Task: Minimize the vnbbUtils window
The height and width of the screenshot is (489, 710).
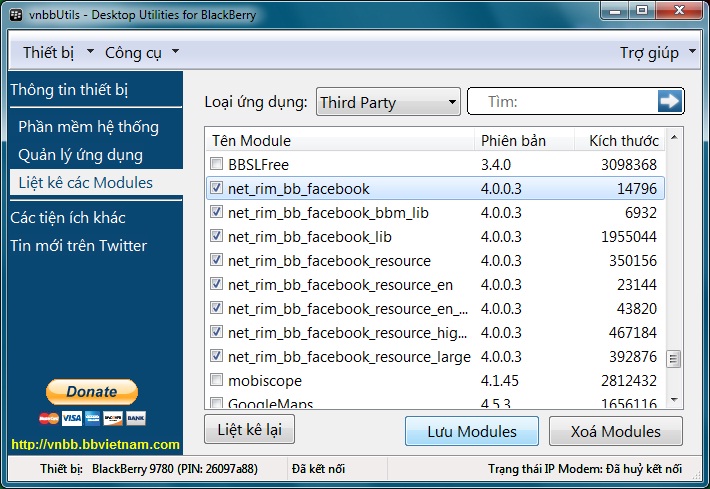Action: click(x=615, y=10)
